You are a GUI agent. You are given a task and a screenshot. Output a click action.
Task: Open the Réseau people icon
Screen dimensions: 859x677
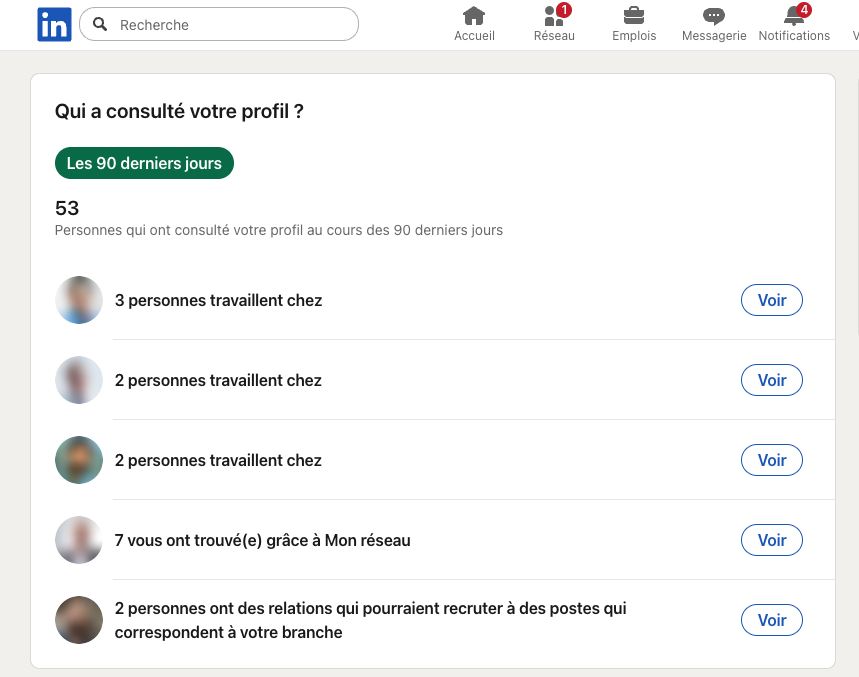click(x=551, y=18)
